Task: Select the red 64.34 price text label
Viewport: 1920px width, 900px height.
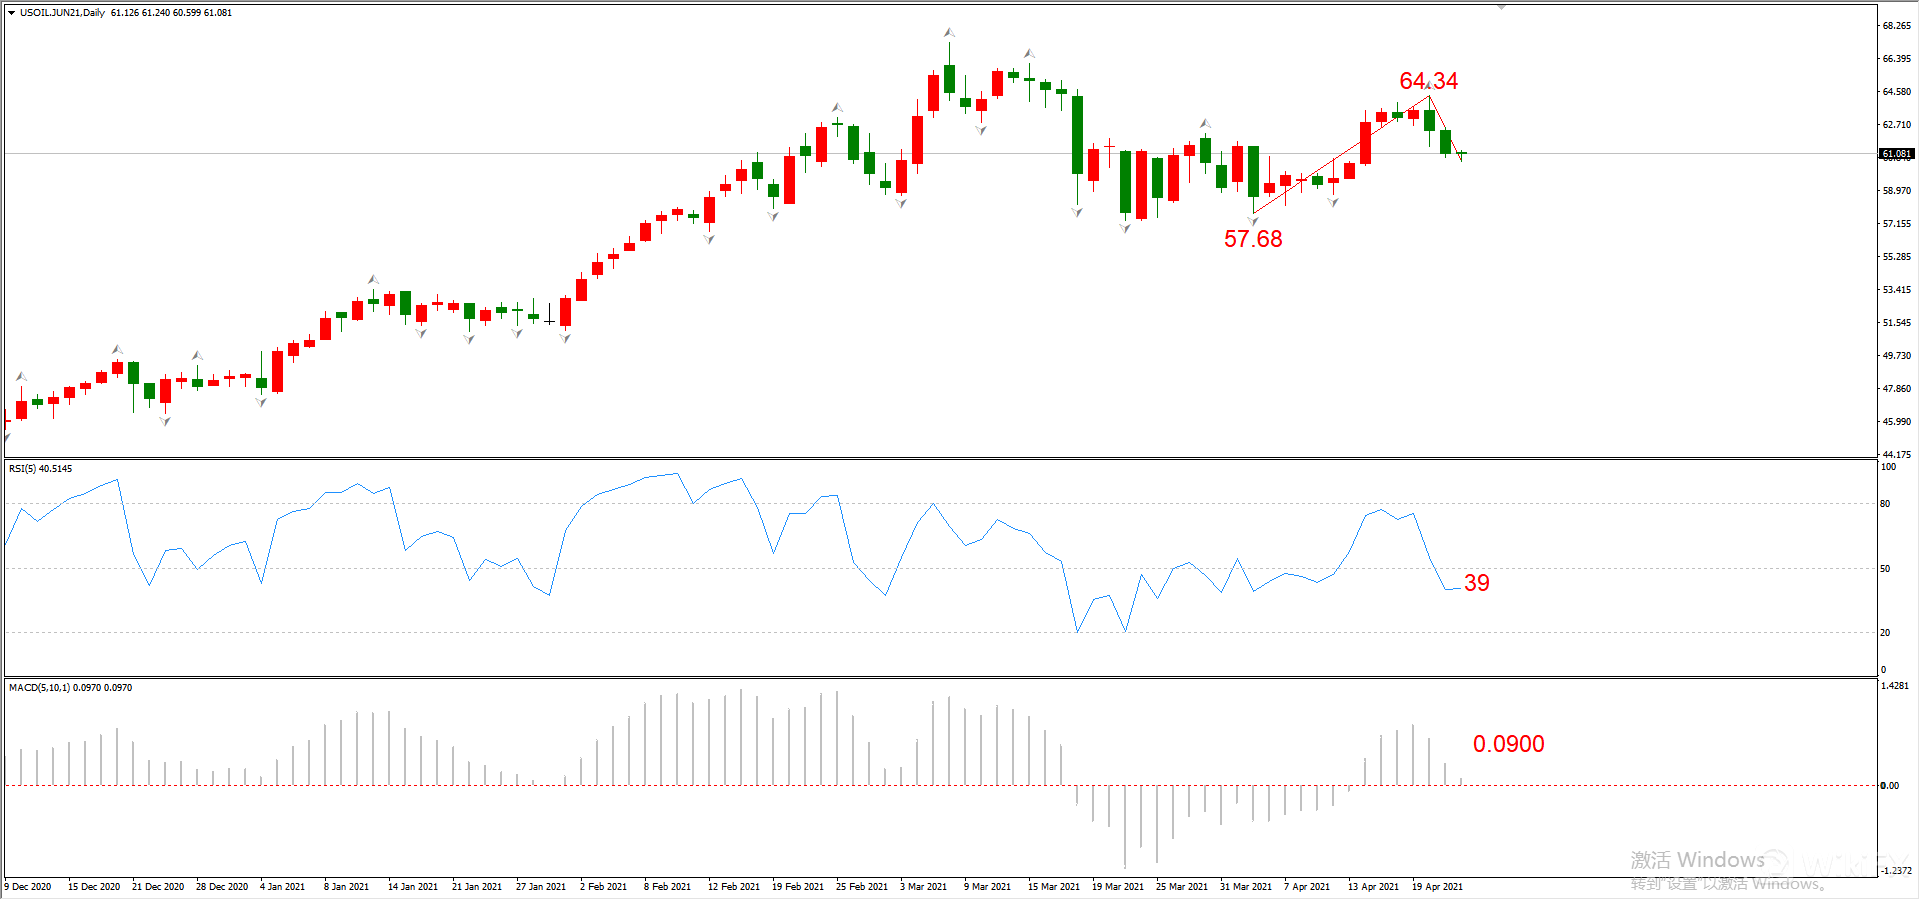Action: coord(1428,81)
